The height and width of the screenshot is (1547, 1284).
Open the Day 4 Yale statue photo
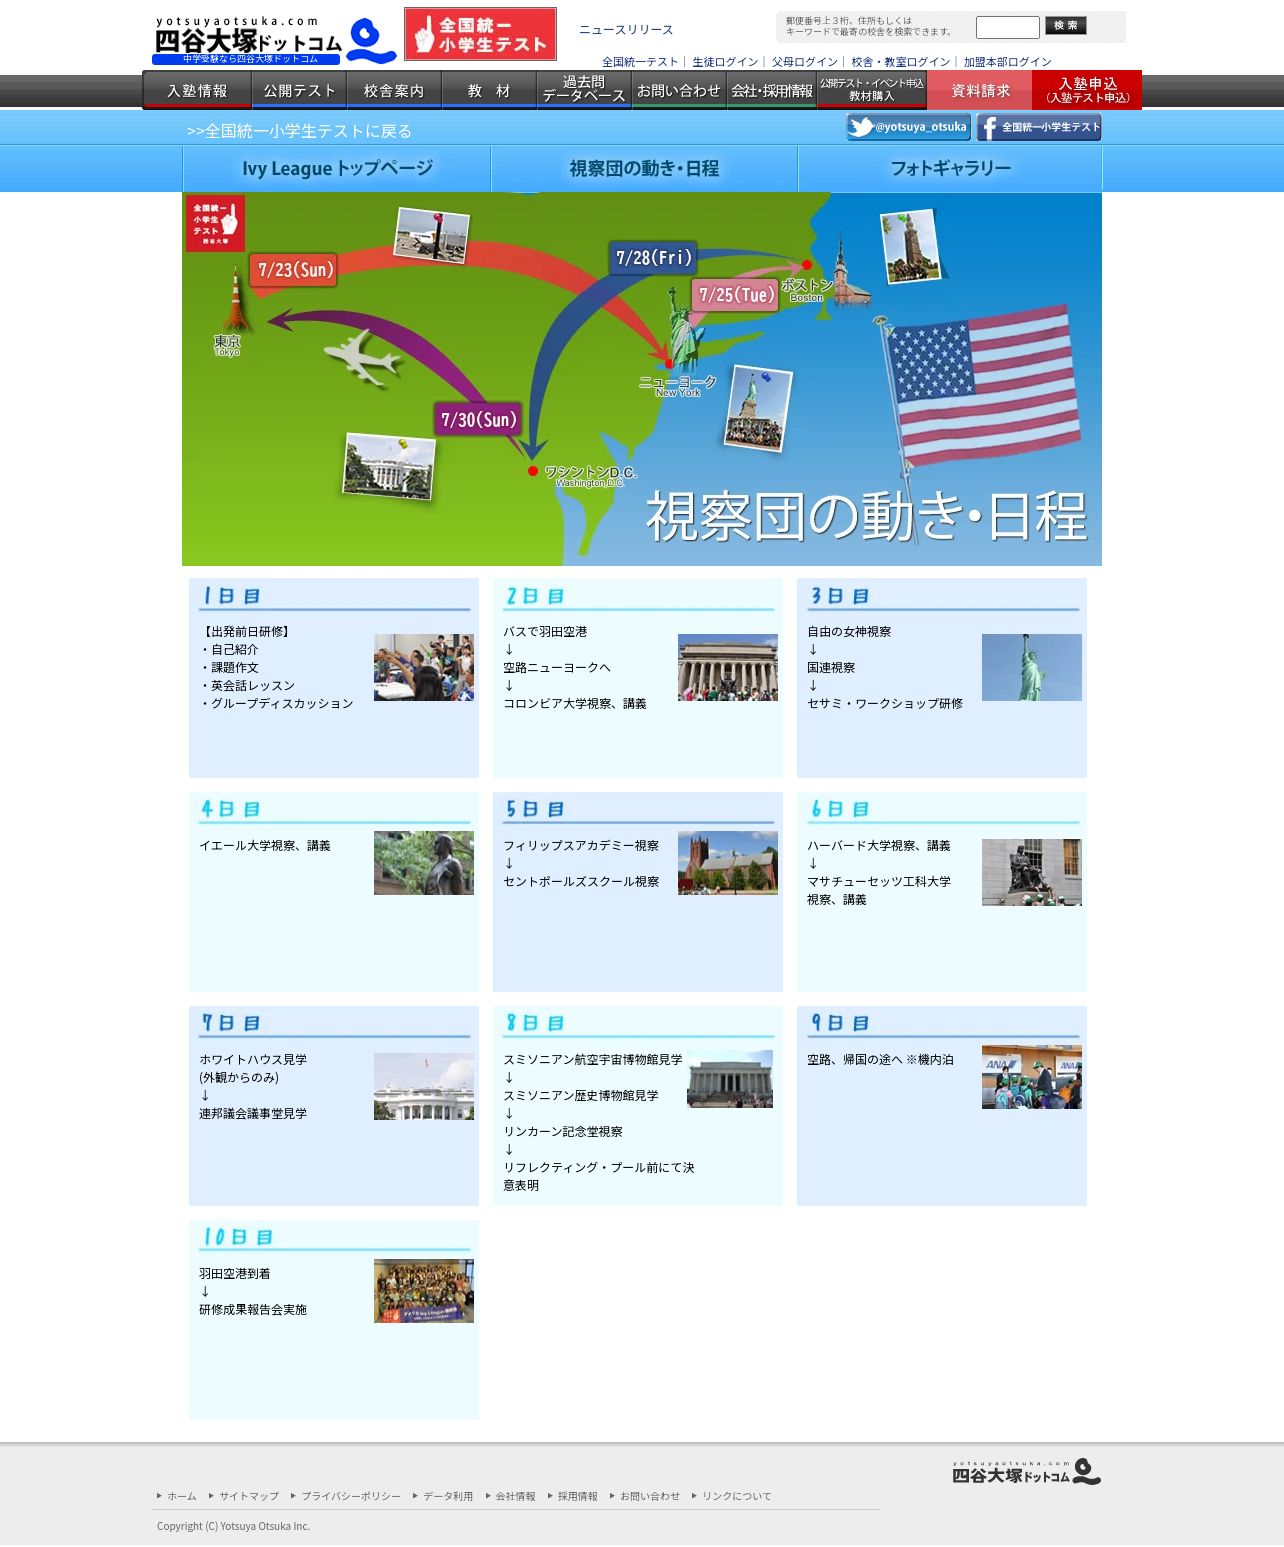424,863
